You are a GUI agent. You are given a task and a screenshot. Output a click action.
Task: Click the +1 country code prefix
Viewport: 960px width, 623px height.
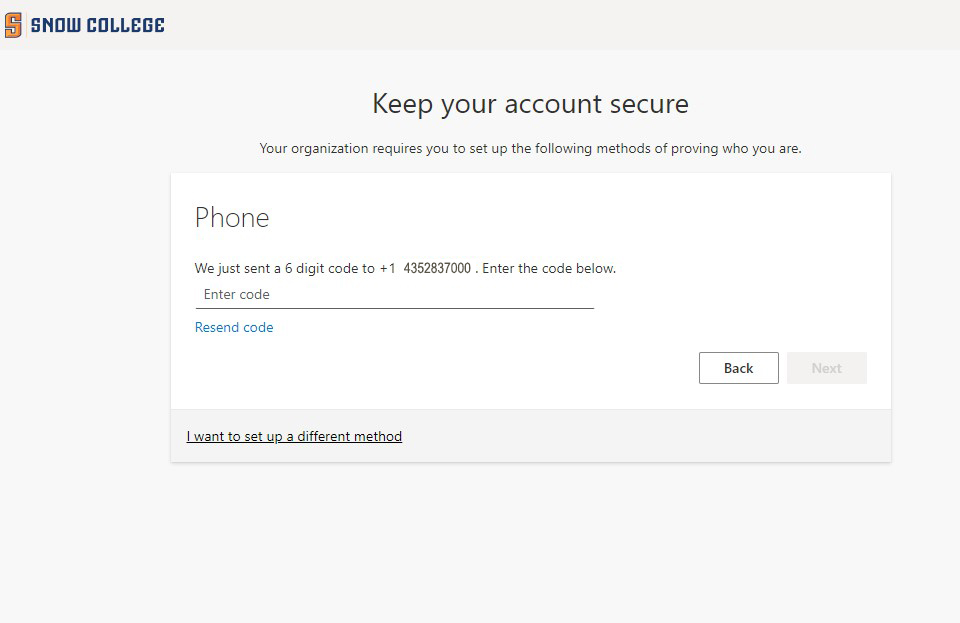(x=388, y=269)
